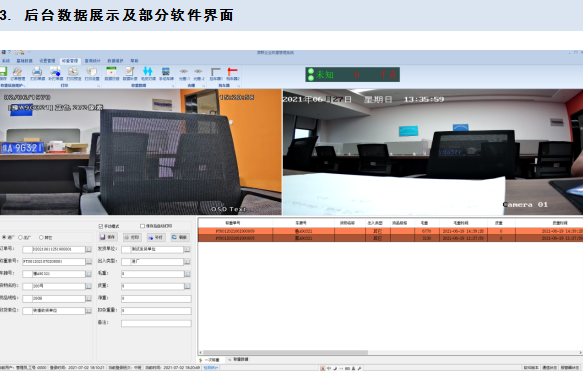Open lookup button beside 发货单位 field
Viewport: 583px width, 371px height.
pyautogui.click(x=187, y=249)
